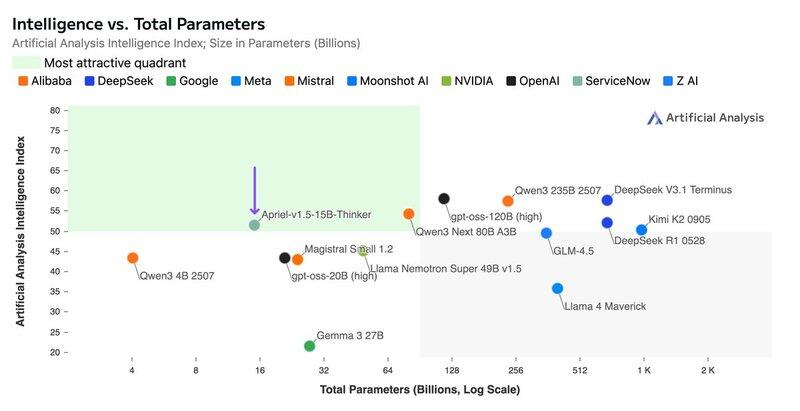The image size is (800, 411).
Task: Select the Qwen3 4B 2507 data point
Action: (133, 258)
